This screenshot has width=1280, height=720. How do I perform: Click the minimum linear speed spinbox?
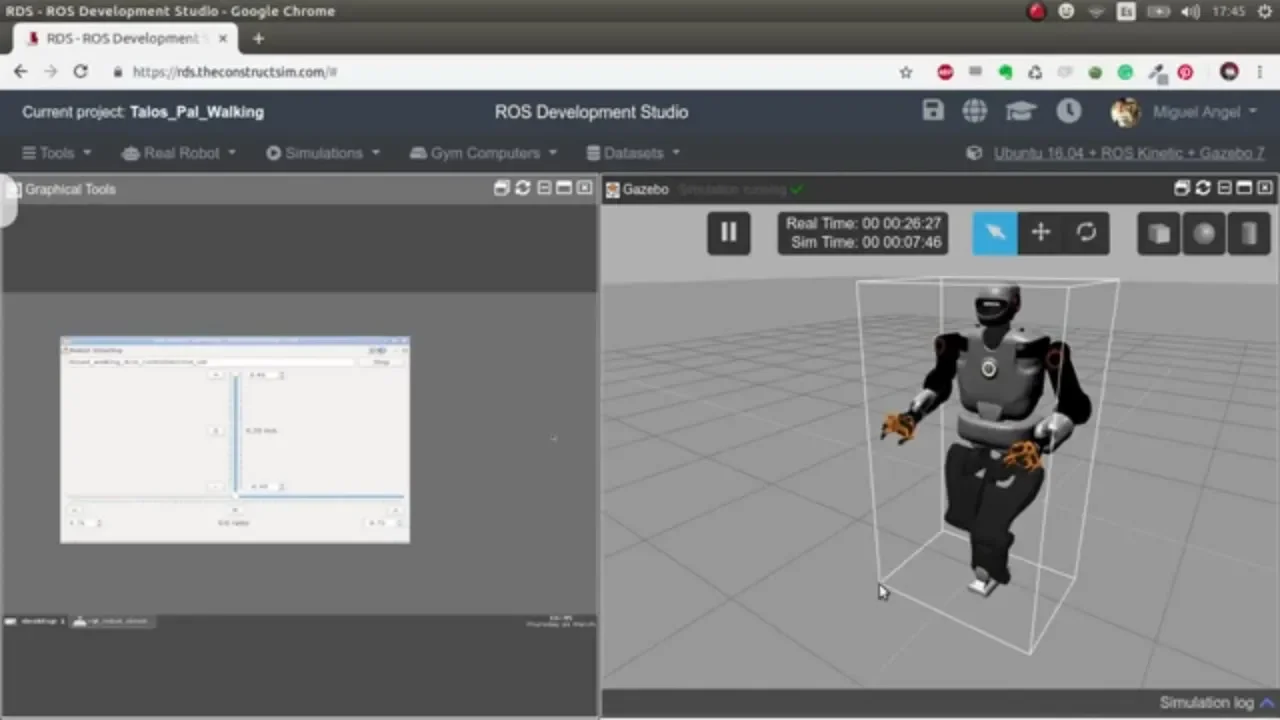coord(266,486)
